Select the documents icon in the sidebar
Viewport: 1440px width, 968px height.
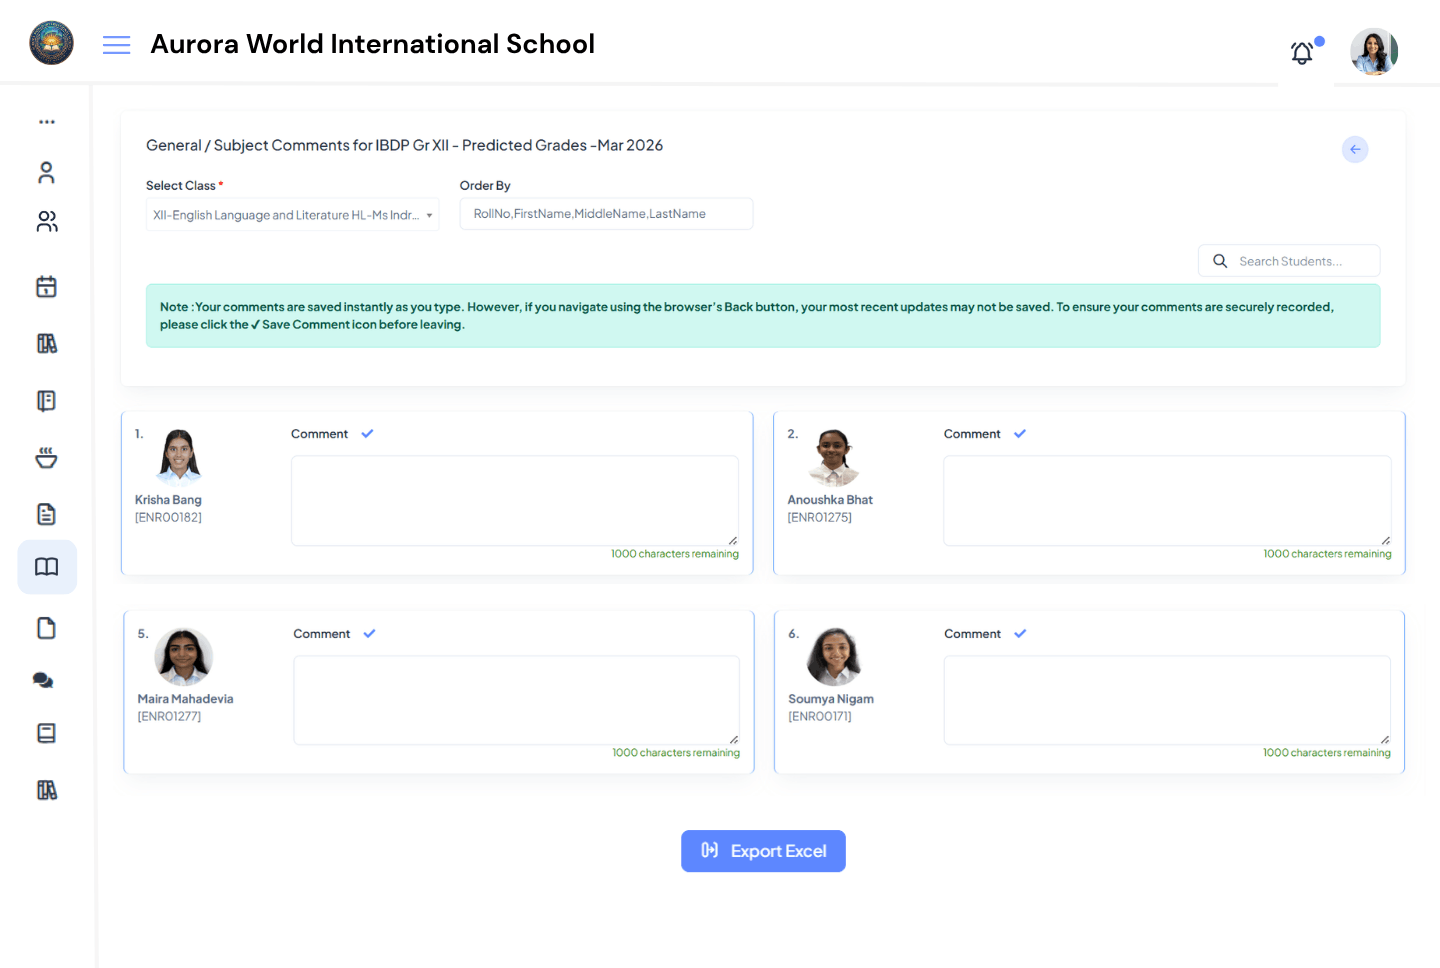coord(46,513)
